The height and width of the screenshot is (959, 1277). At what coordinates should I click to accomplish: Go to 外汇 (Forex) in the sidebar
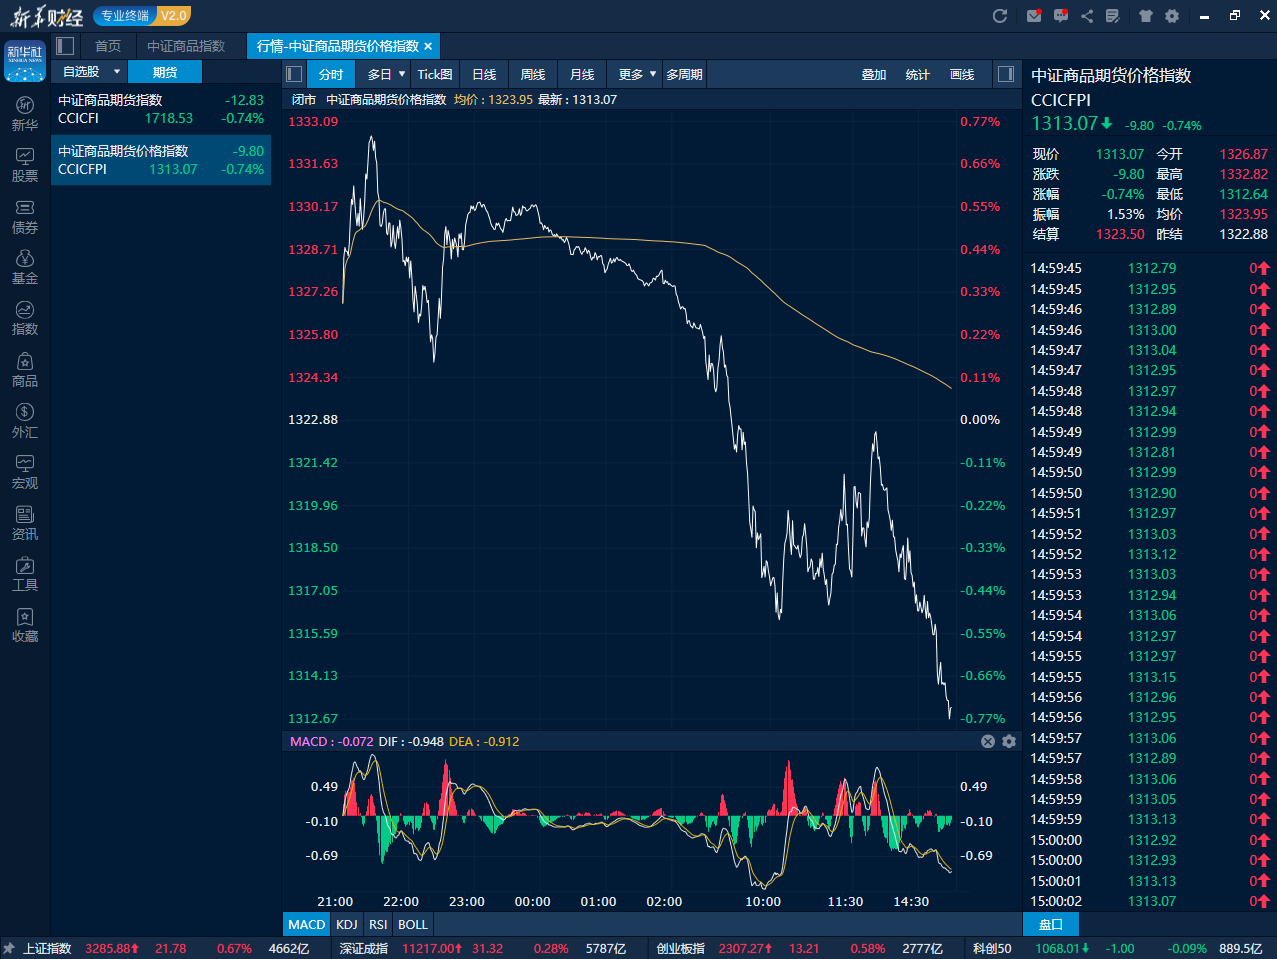coord(25,420)
